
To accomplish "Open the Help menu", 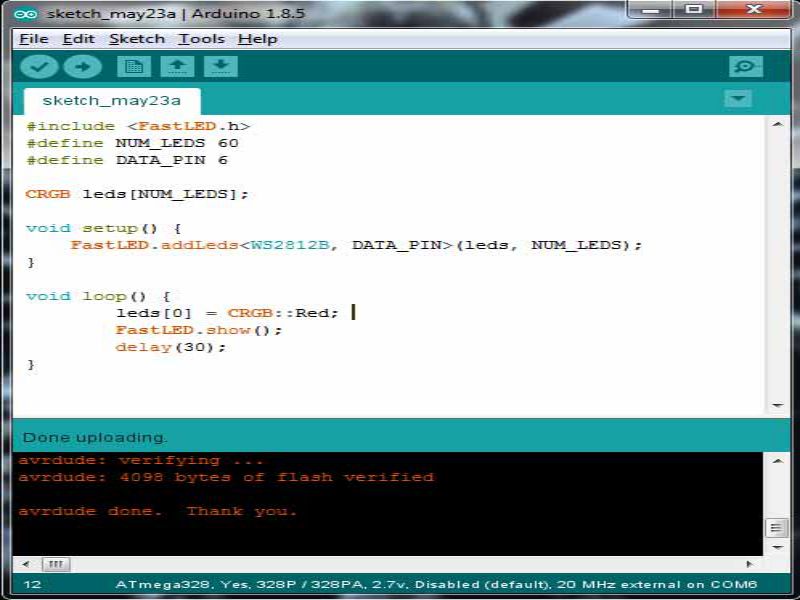I will pyautogui.click(x=258, y=39).
